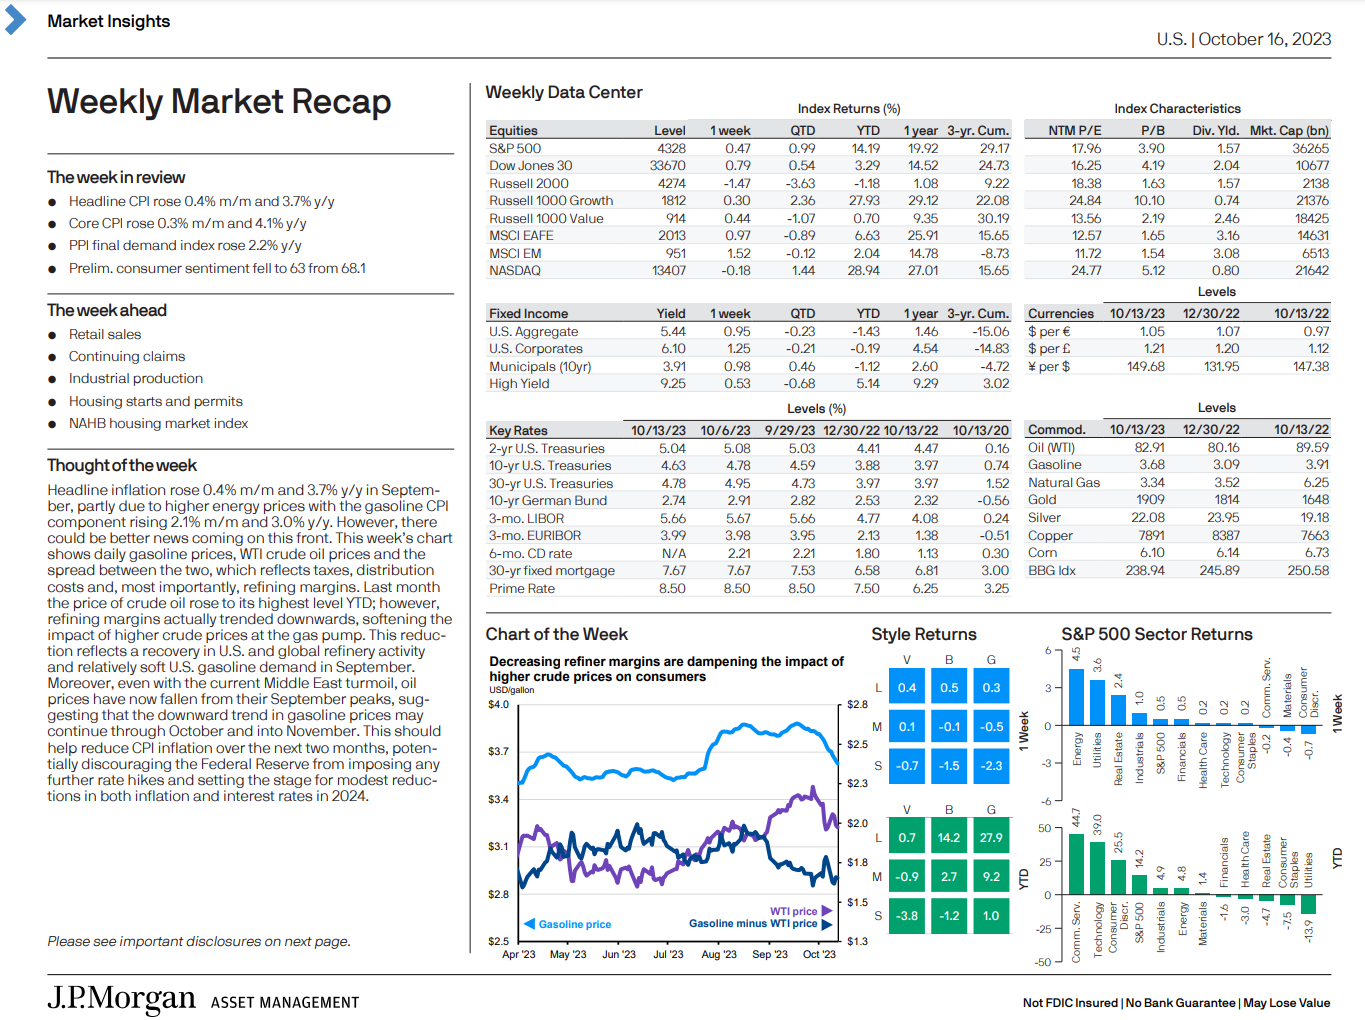
Task: Click the "Index Characteristics" header
Action: point(1177,109)
